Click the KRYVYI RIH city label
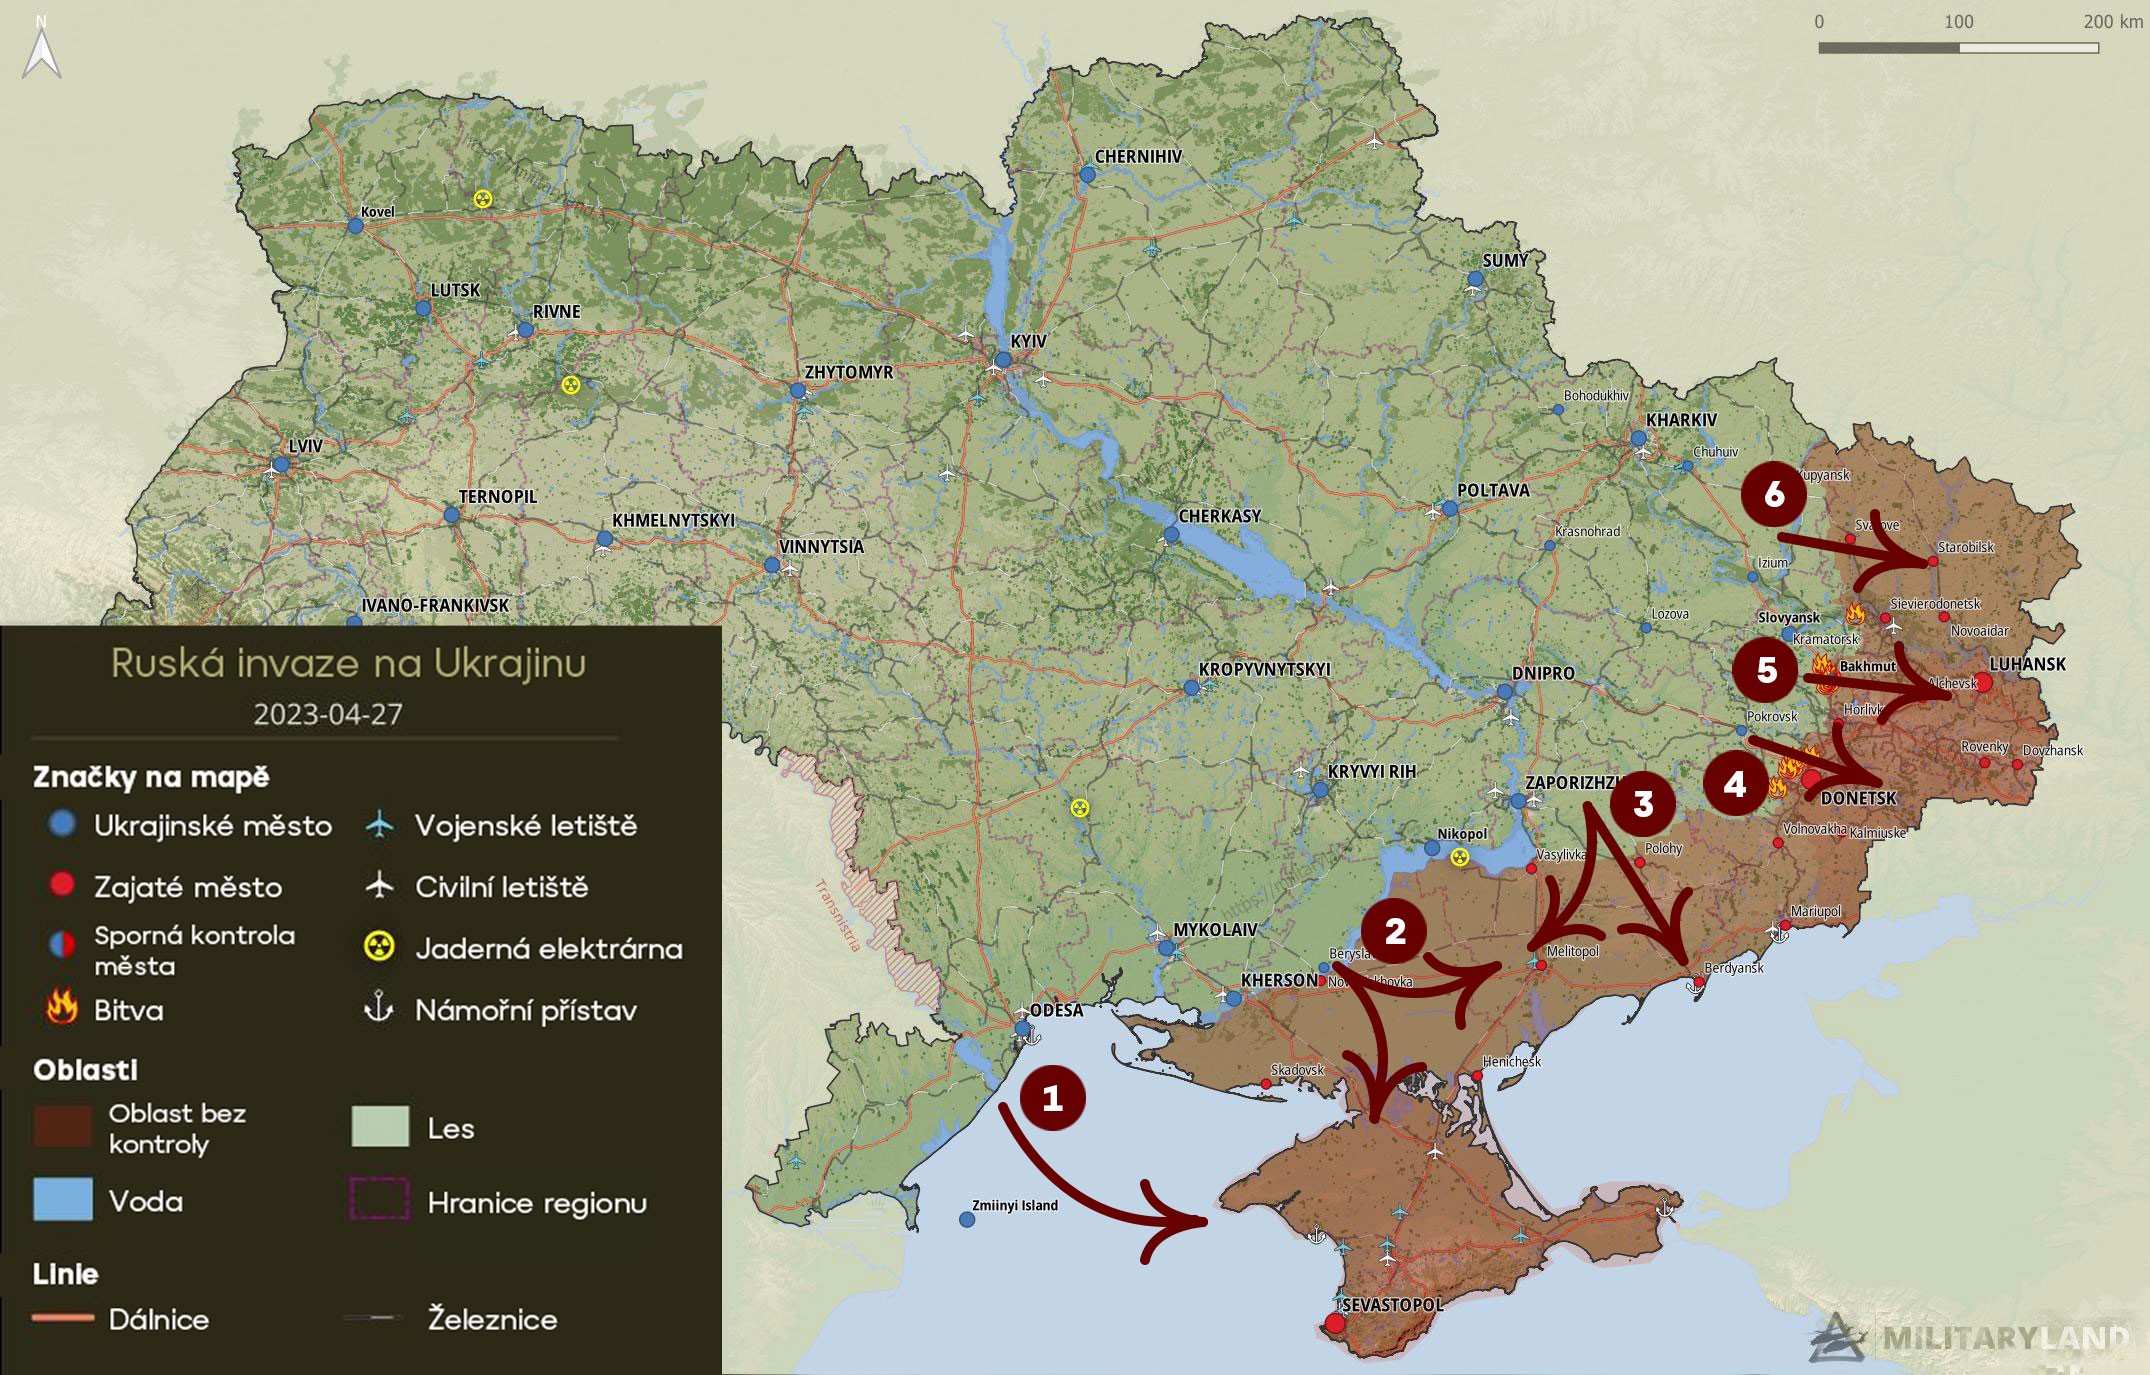 [1372, 771]
